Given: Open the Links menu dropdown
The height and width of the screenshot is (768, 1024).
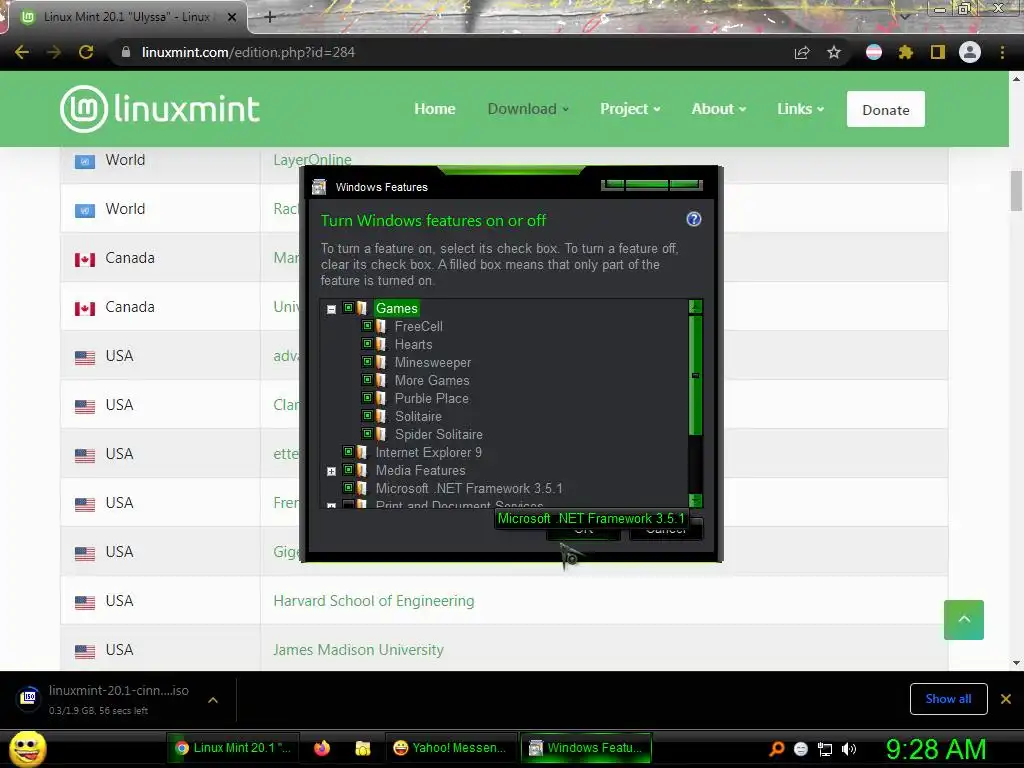Looking at the screenshot, I should click(801, 109).
